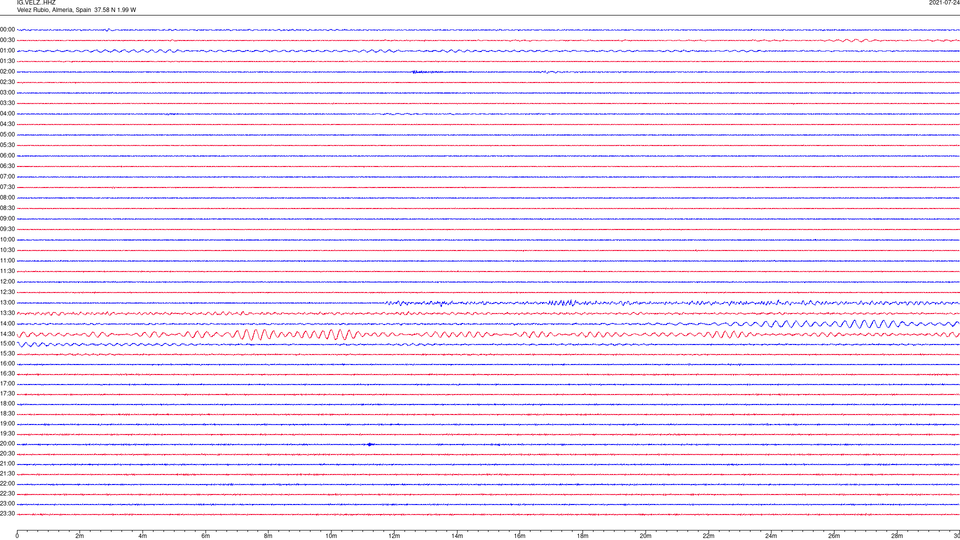This screenshot has height=540, width=960.
Task: Click the 4m axis tick label
Action: pos(143,536)
